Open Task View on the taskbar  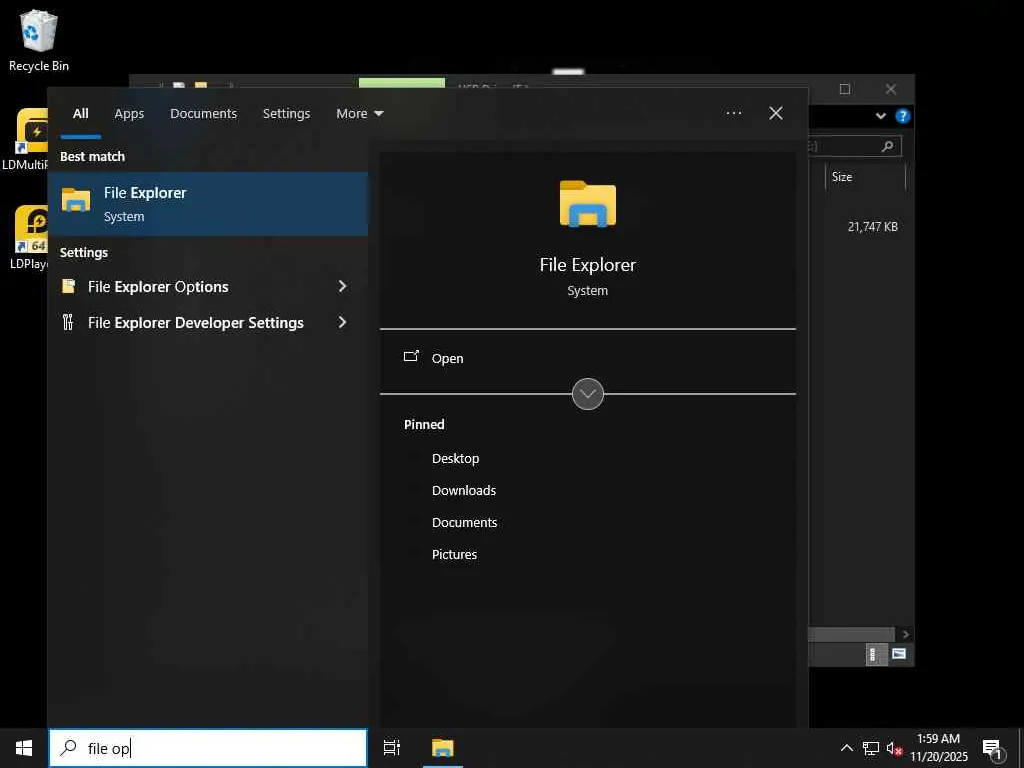click(392, 748)
